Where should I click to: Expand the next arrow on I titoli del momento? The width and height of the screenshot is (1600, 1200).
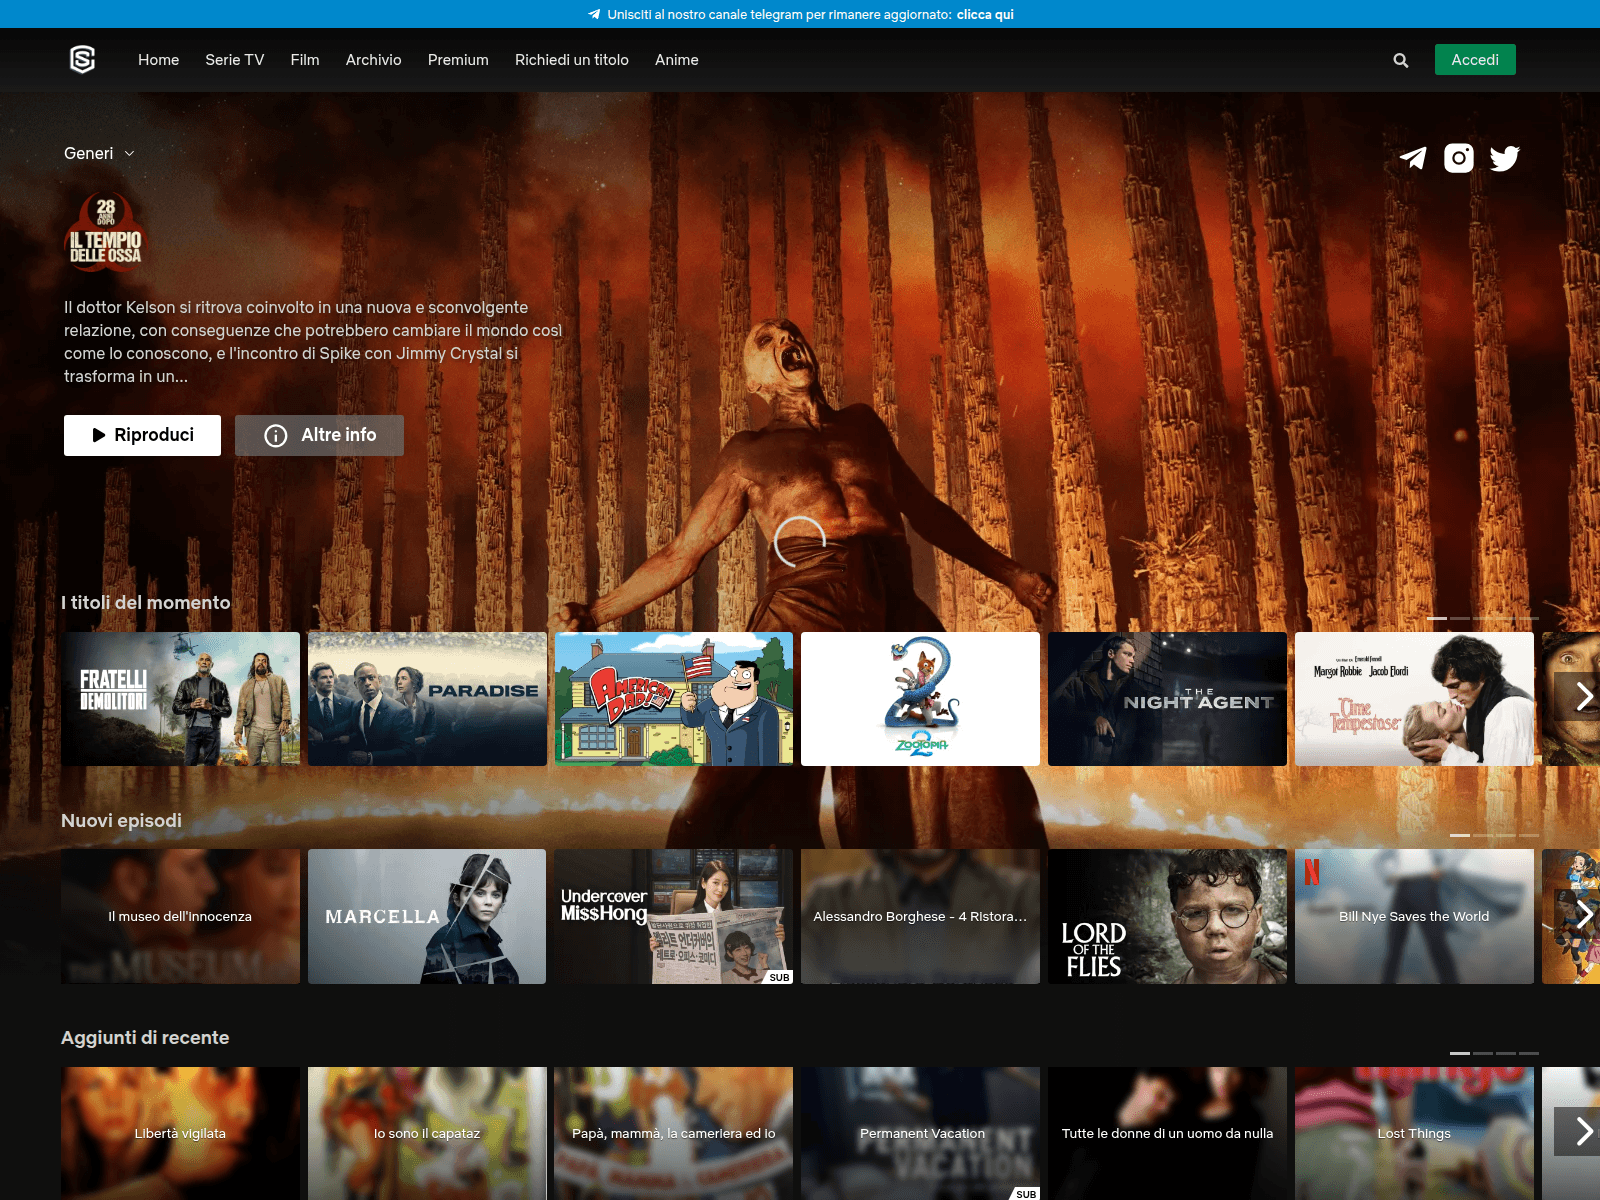pos(1583,696)
